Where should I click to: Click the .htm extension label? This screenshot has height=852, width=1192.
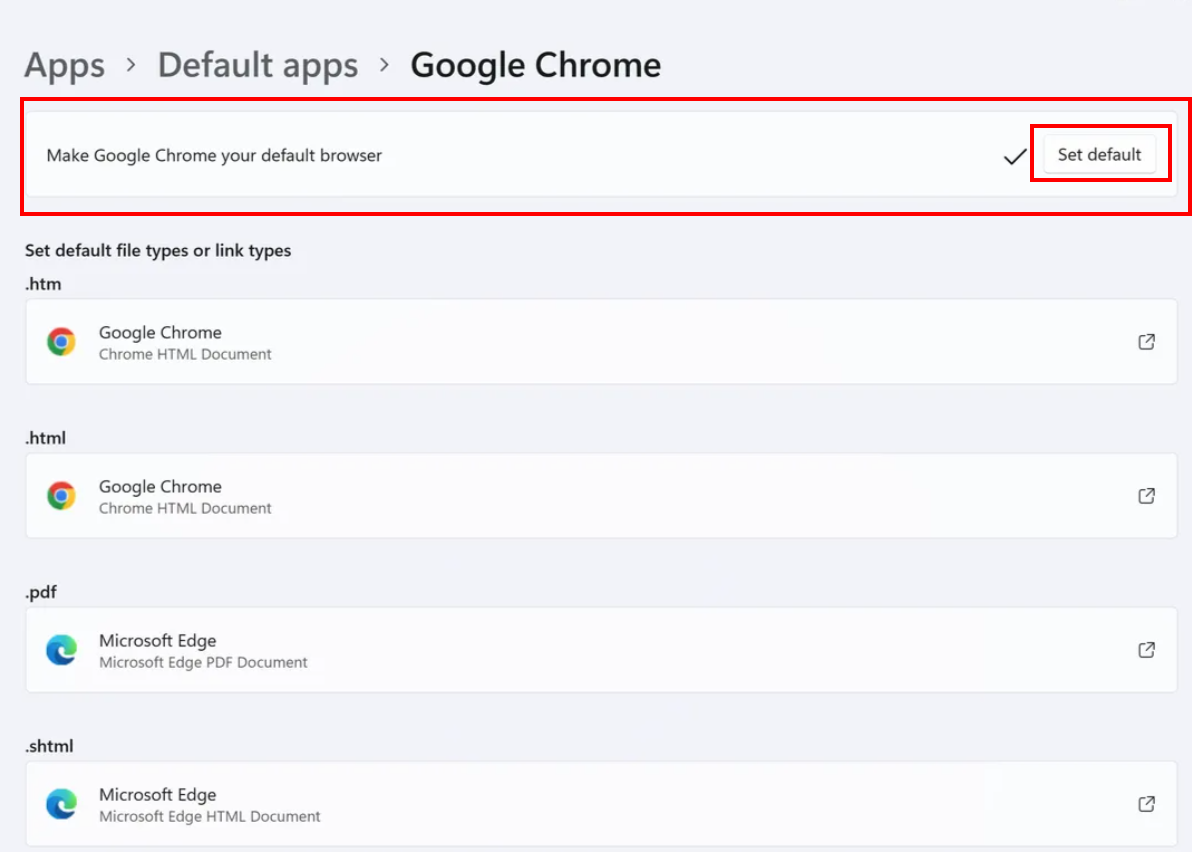pos(43,284)
